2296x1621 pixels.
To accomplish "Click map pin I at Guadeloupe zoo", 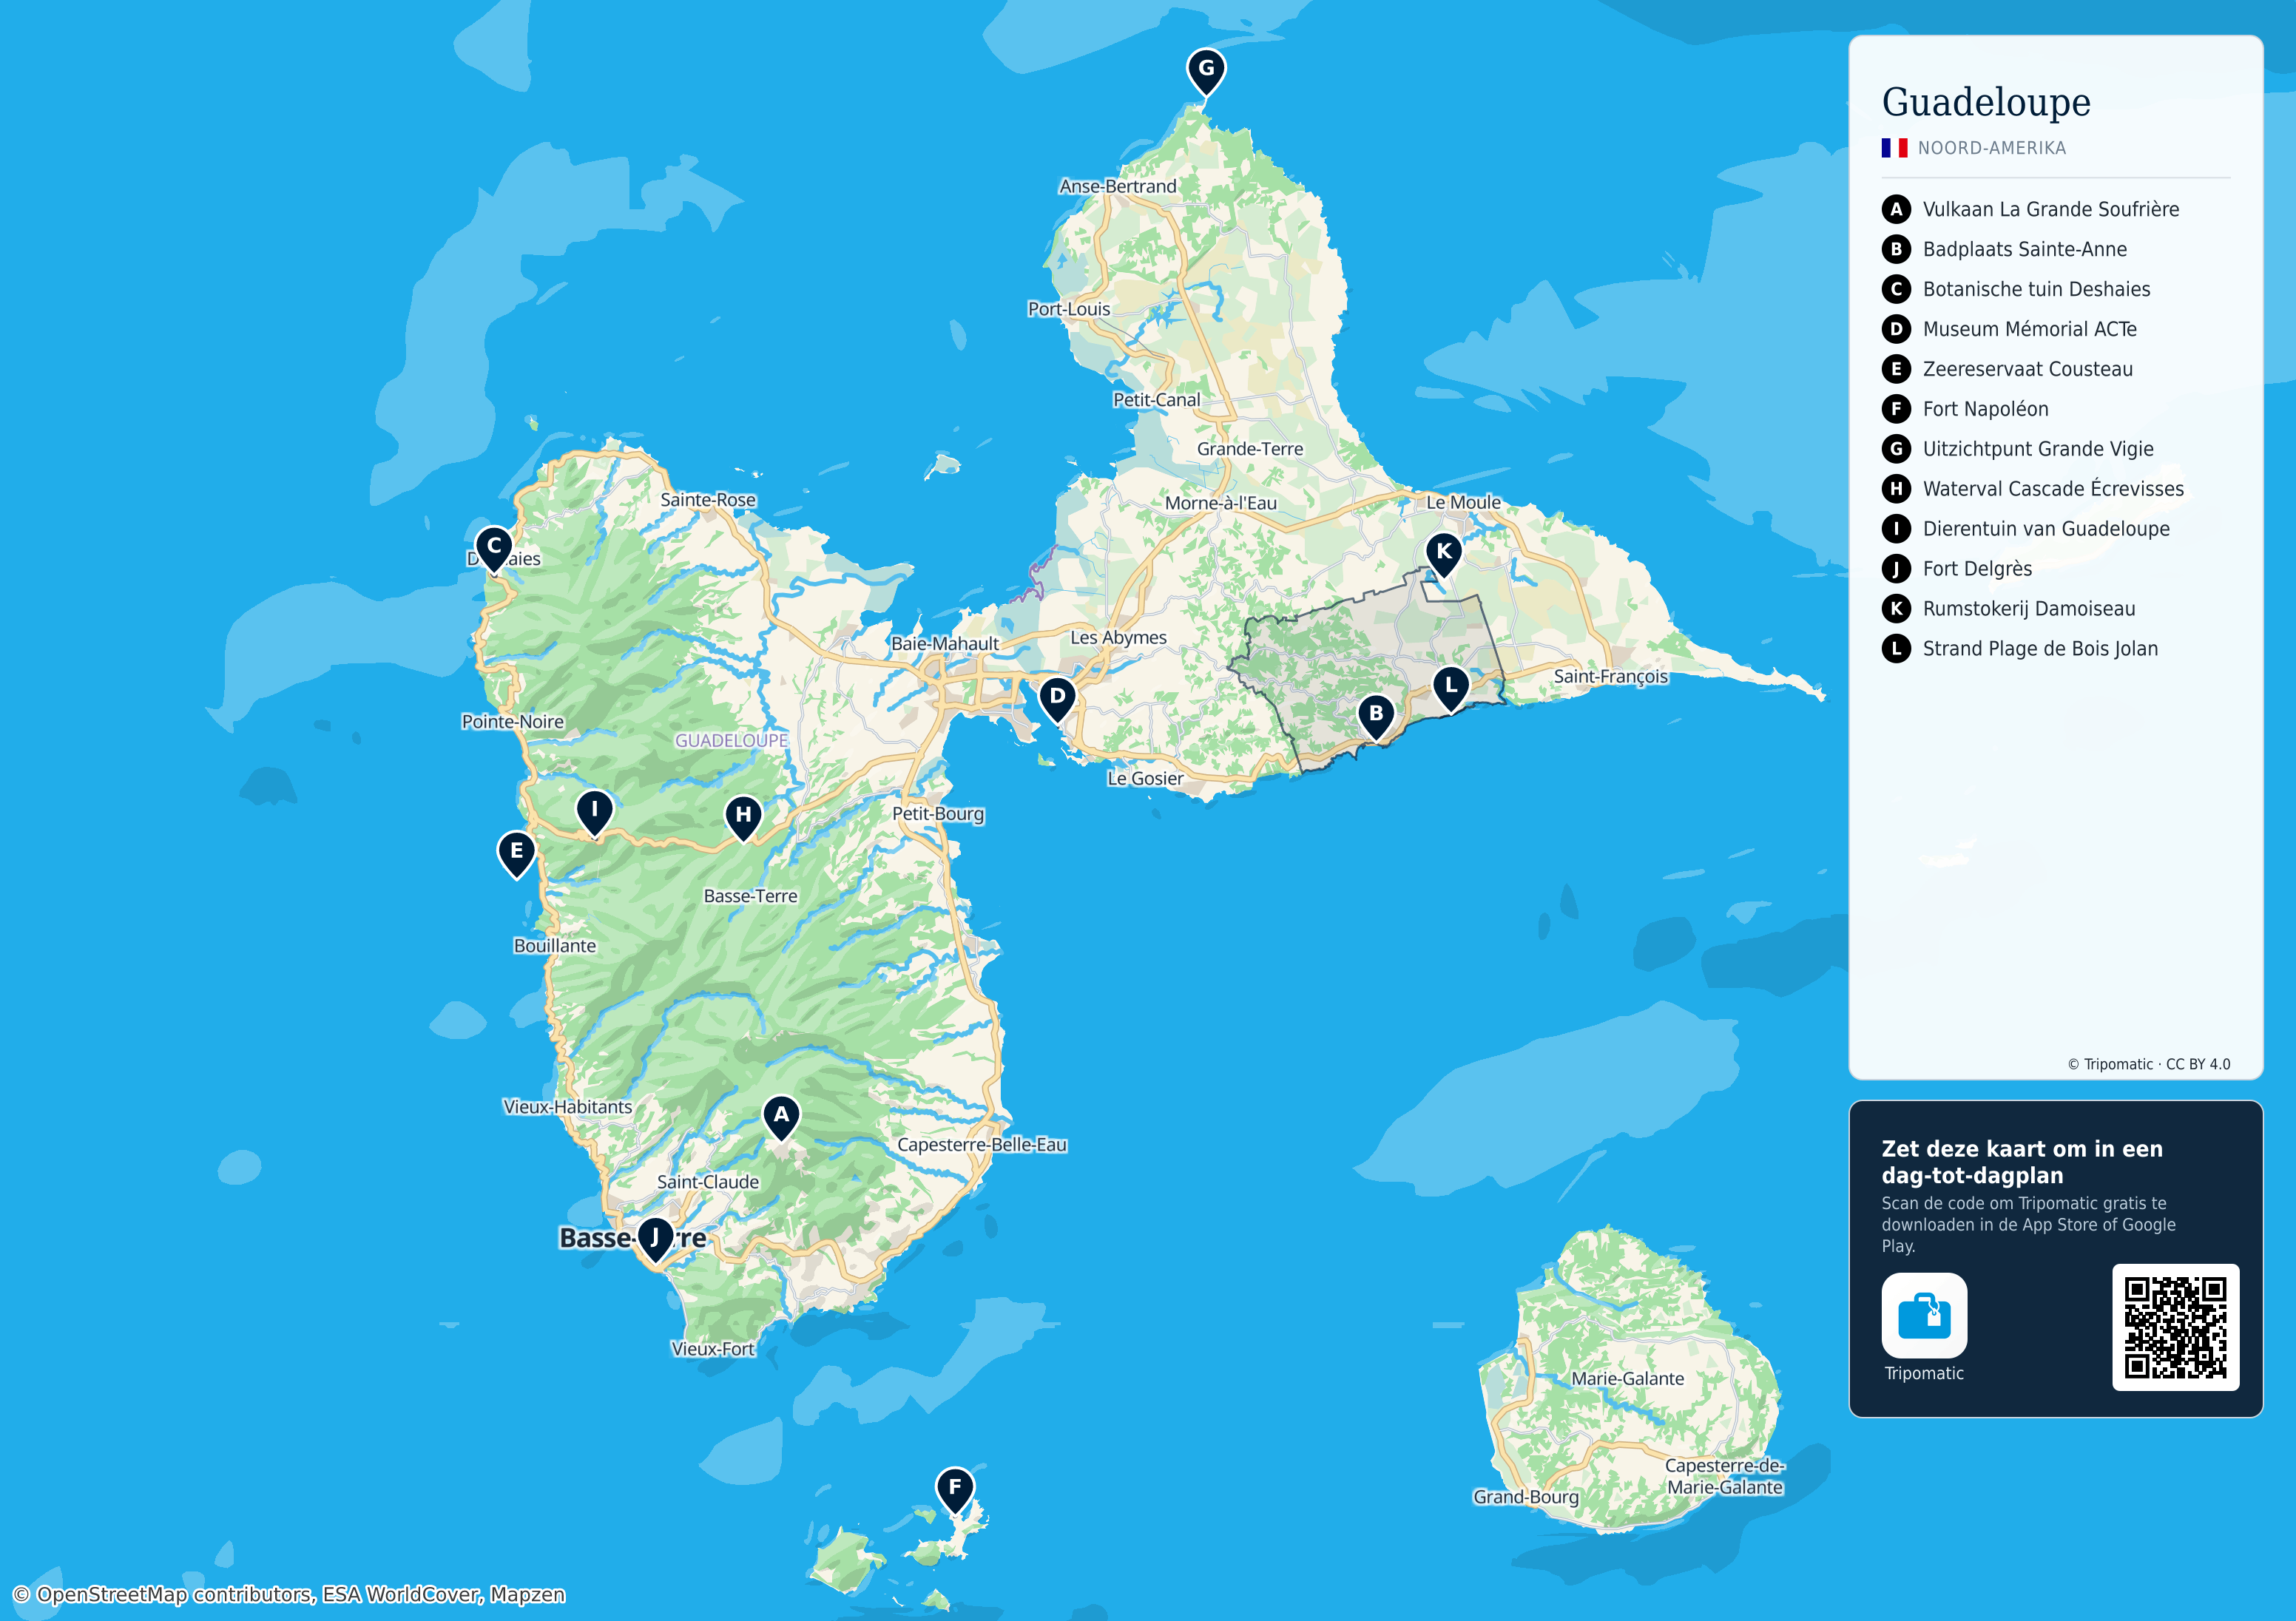I will [x=594, y=812].
